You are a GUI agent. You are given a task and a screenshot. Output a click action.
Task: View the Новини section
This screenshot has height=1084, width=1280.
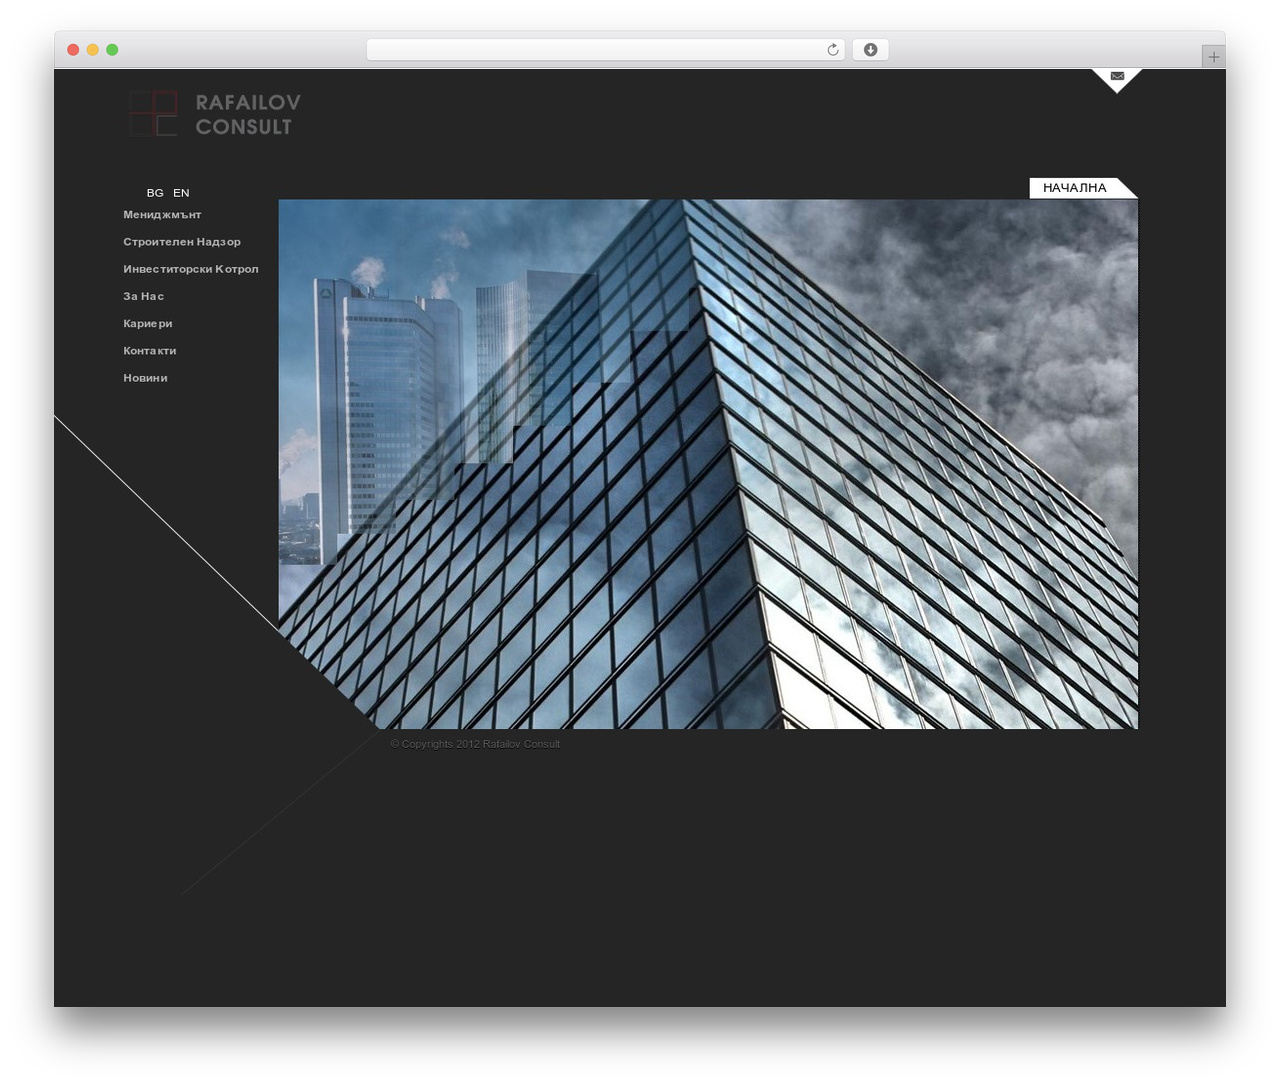click(145, 378)
